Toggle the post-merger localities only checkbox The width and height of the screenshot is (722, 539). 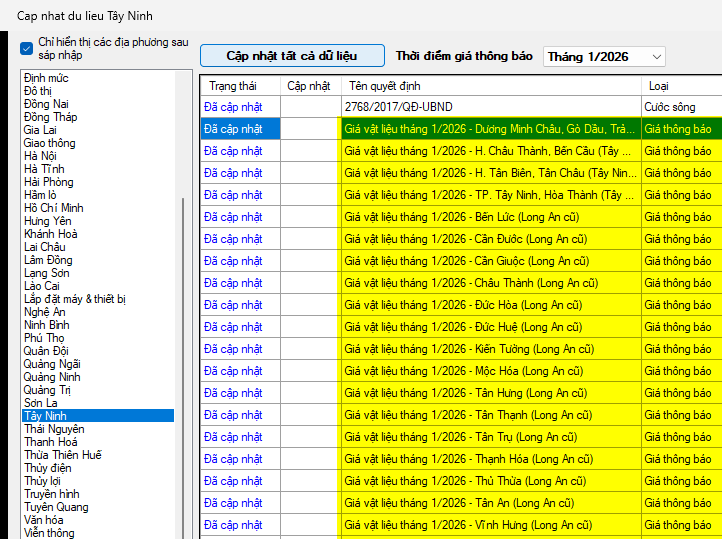tap(27, 48)
